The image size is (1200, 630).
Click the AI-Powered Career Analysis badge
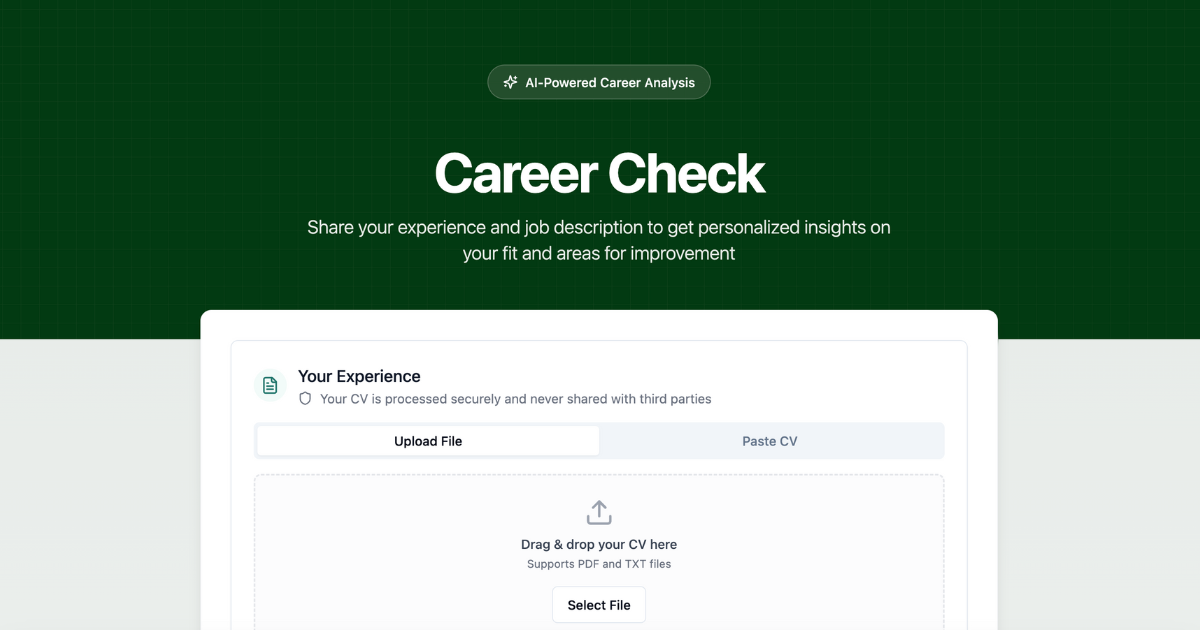coord(598,82)
